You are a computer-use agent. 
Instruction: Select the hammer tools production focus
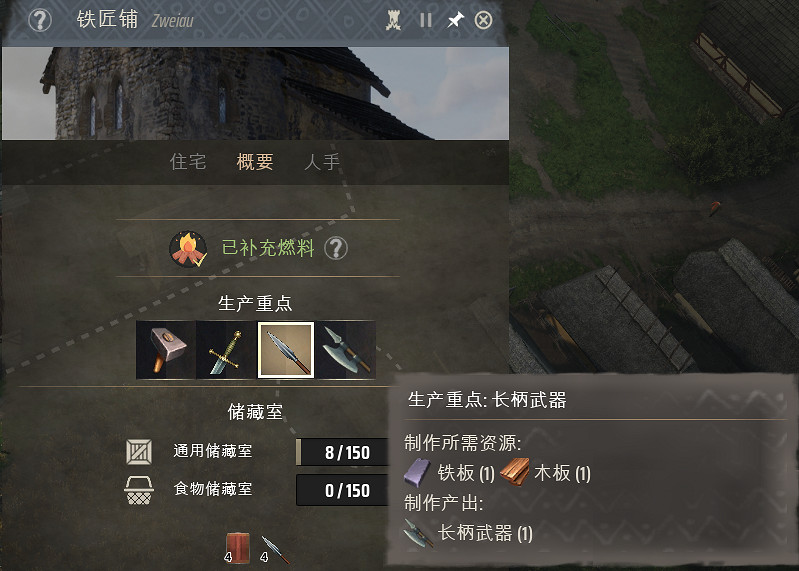[166, 350]
